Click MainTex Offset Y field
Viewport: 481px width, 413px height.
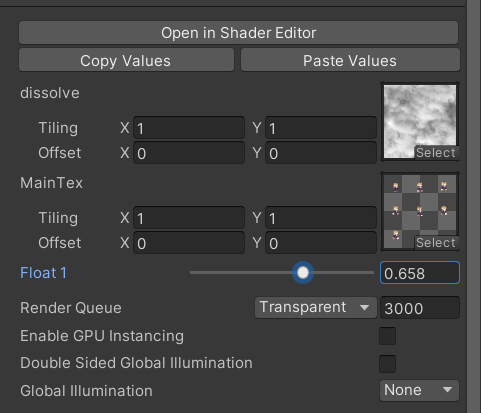(x=321, y=243)
